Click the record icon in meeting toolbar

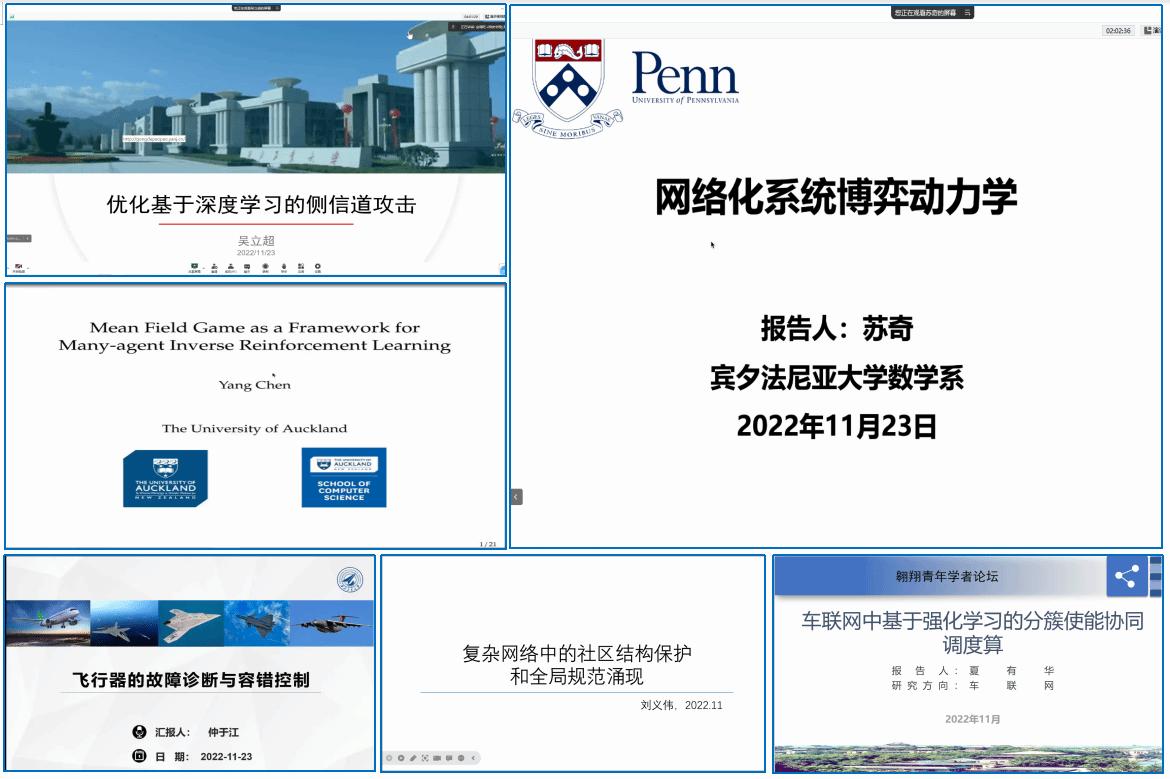click(265, 267)
